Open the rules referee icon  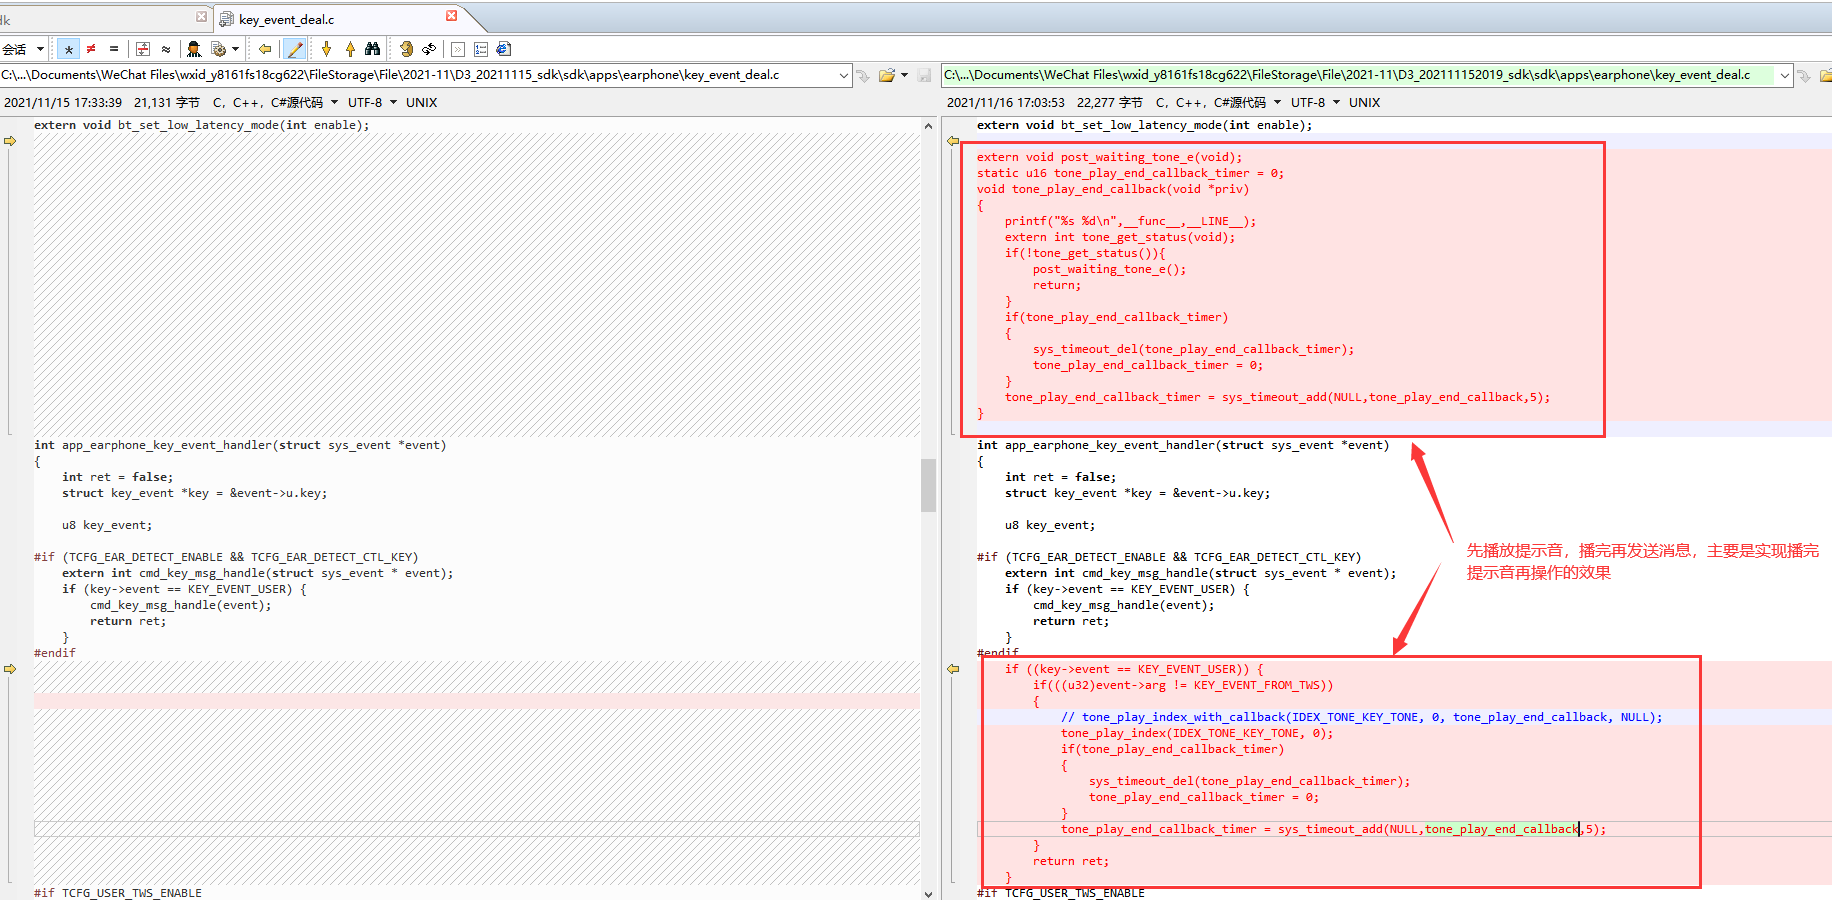click(x=194, y=49)
